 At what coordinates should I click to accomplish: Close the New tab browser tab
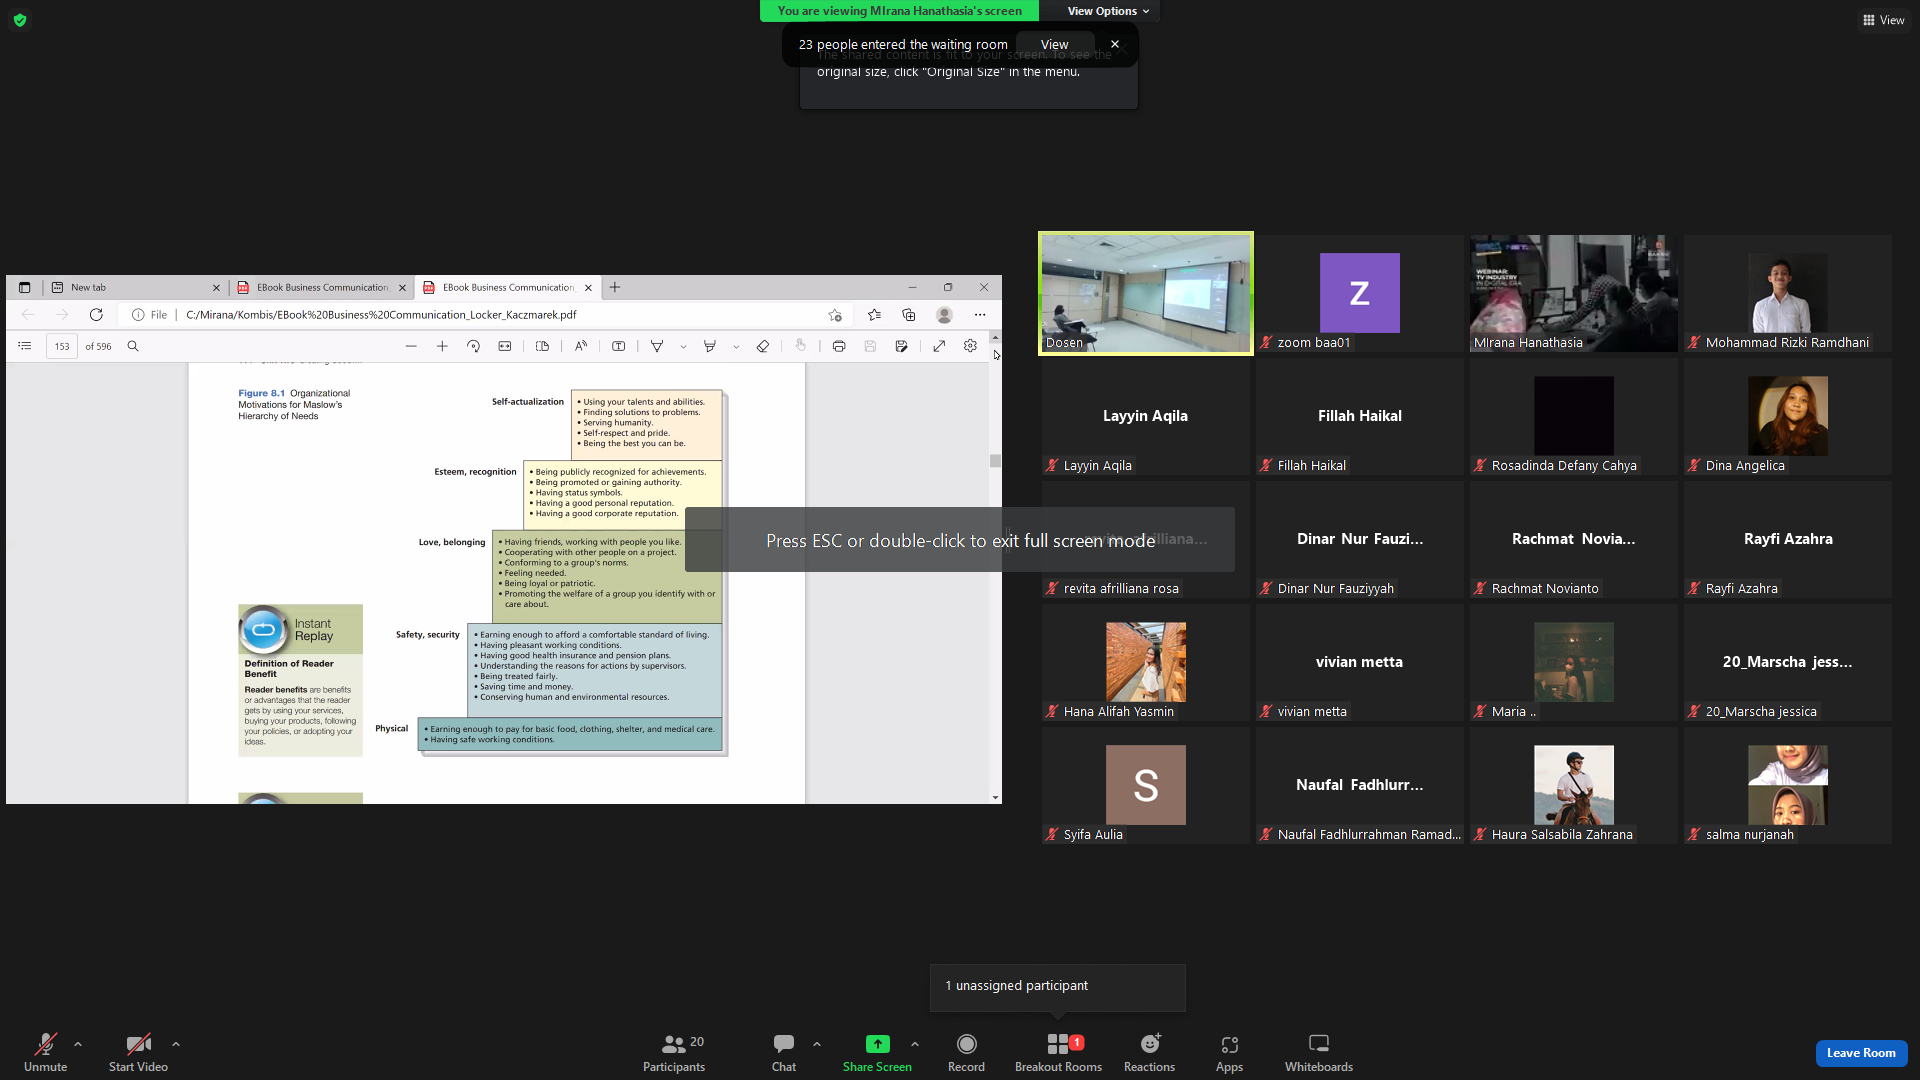click(x=216, y=287)
